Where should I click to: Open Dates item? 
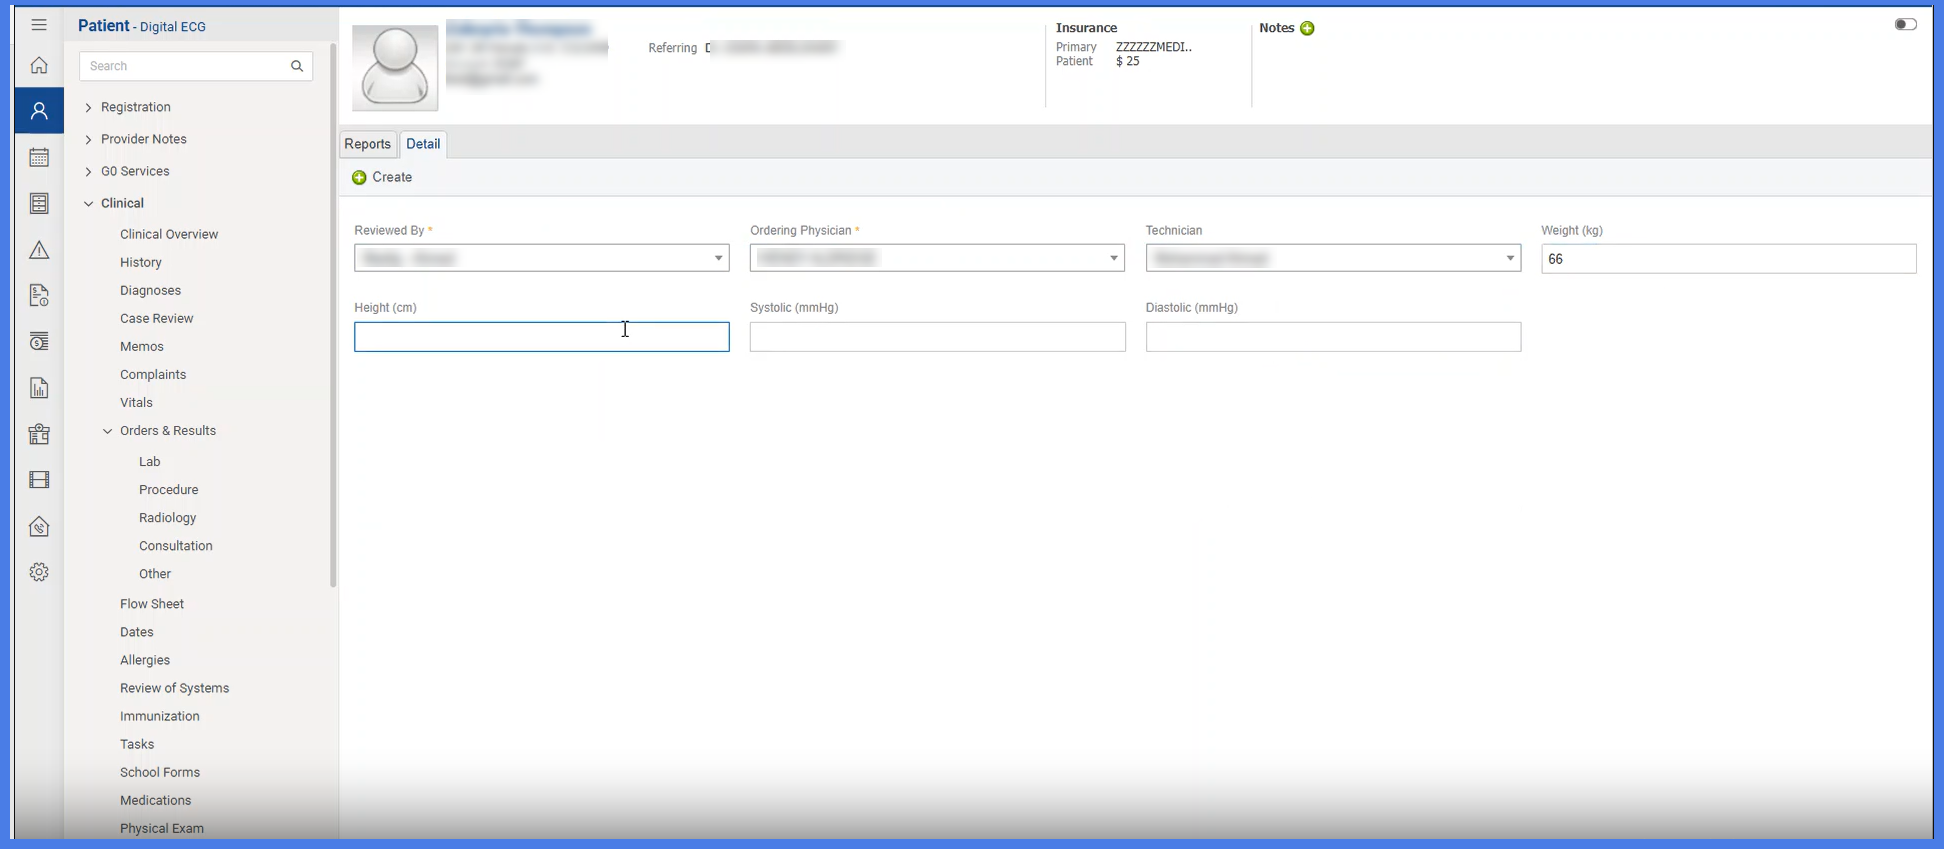click(x=137, y=632)
